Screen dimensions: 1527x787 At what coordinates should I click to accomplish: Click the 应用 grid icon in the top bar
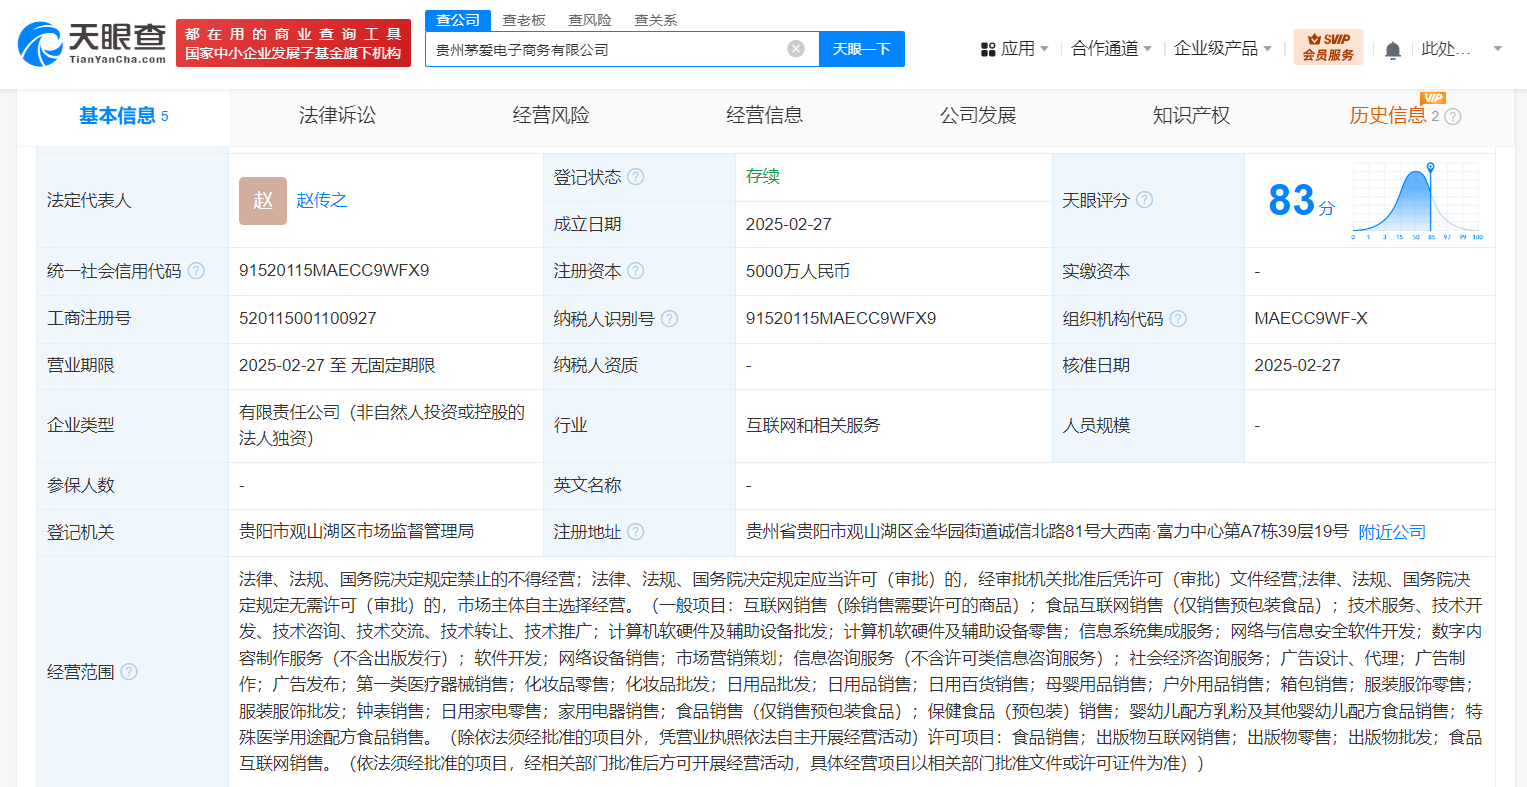click(x=987, y=47)
